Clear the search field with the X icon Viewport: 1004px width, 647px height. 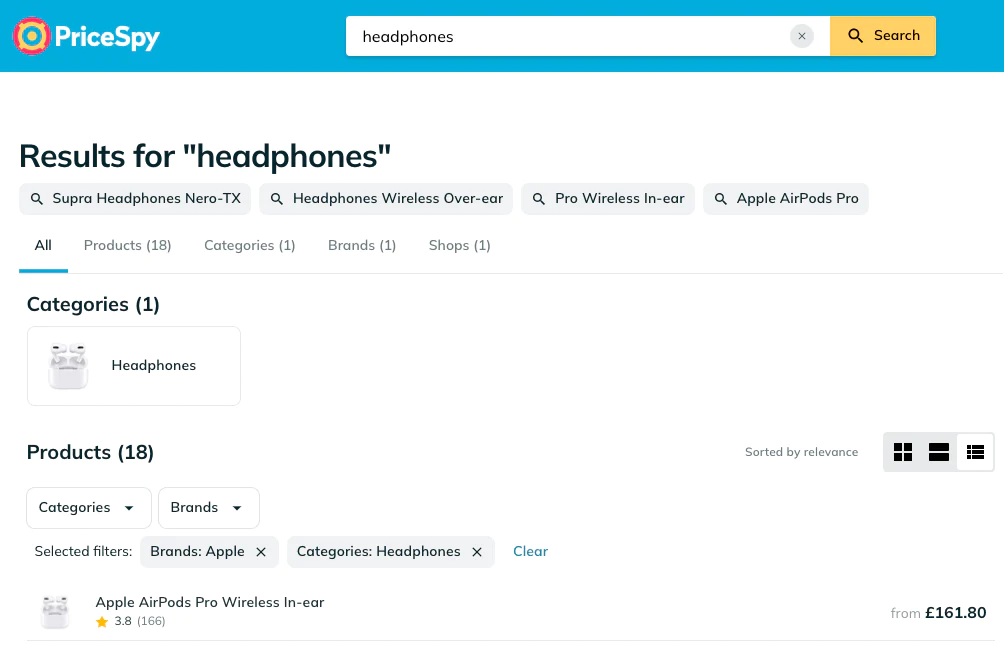(x=802, y=36)
